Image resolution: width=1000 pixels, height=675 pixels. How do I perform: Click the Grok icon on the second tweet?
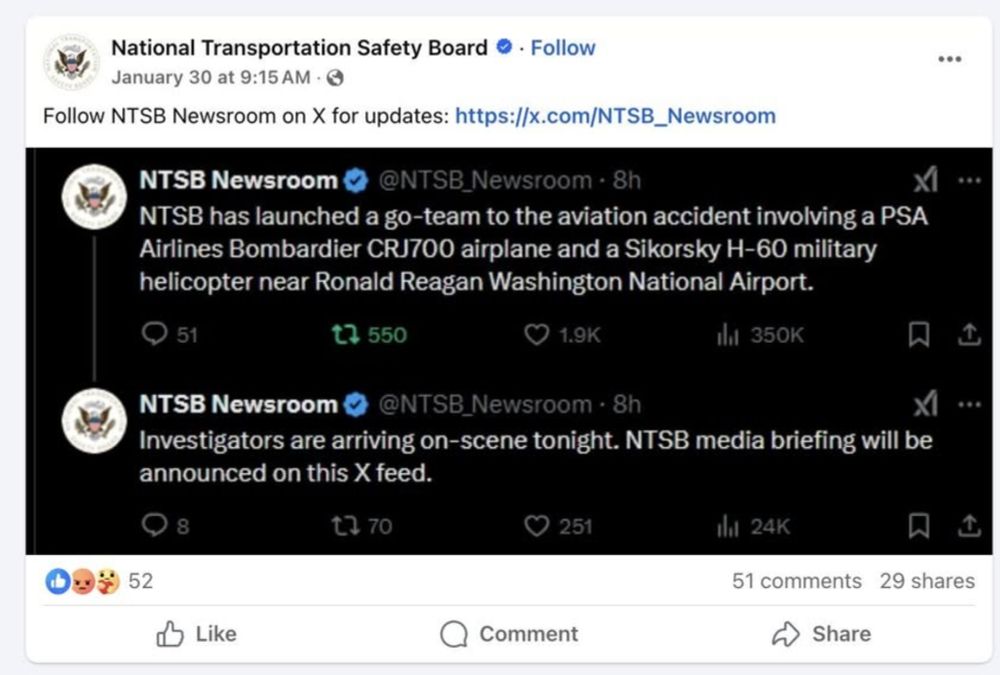pyautogui.click(x=925, y=404)
